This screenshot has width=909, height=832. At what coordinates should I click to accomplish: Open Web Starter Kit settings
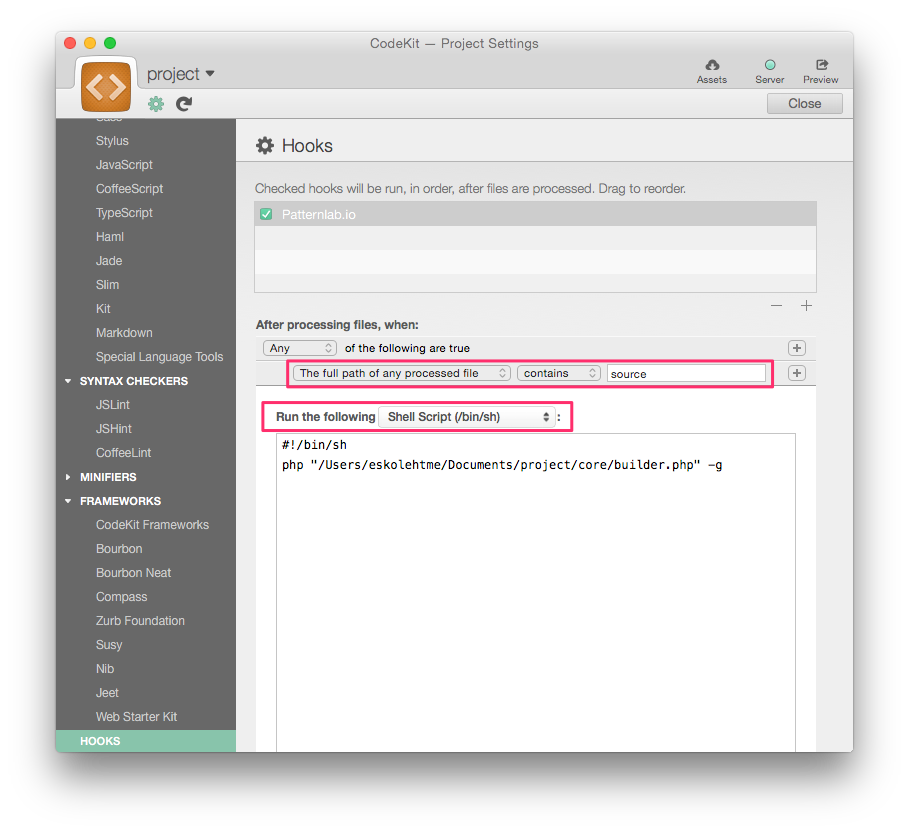pyautogui.click(x=136, y=717)
